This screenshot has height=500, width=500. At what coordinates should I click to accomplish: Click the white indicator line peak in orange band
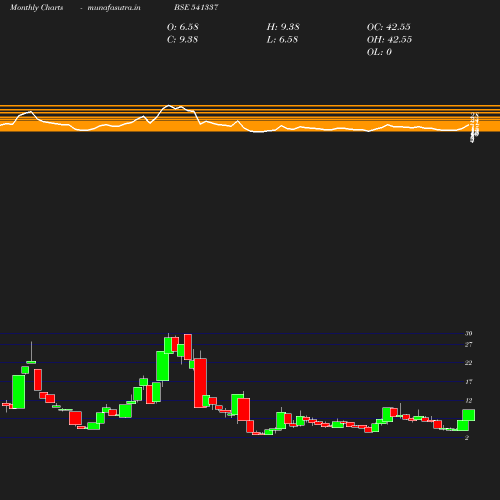(x=169, y=106)
